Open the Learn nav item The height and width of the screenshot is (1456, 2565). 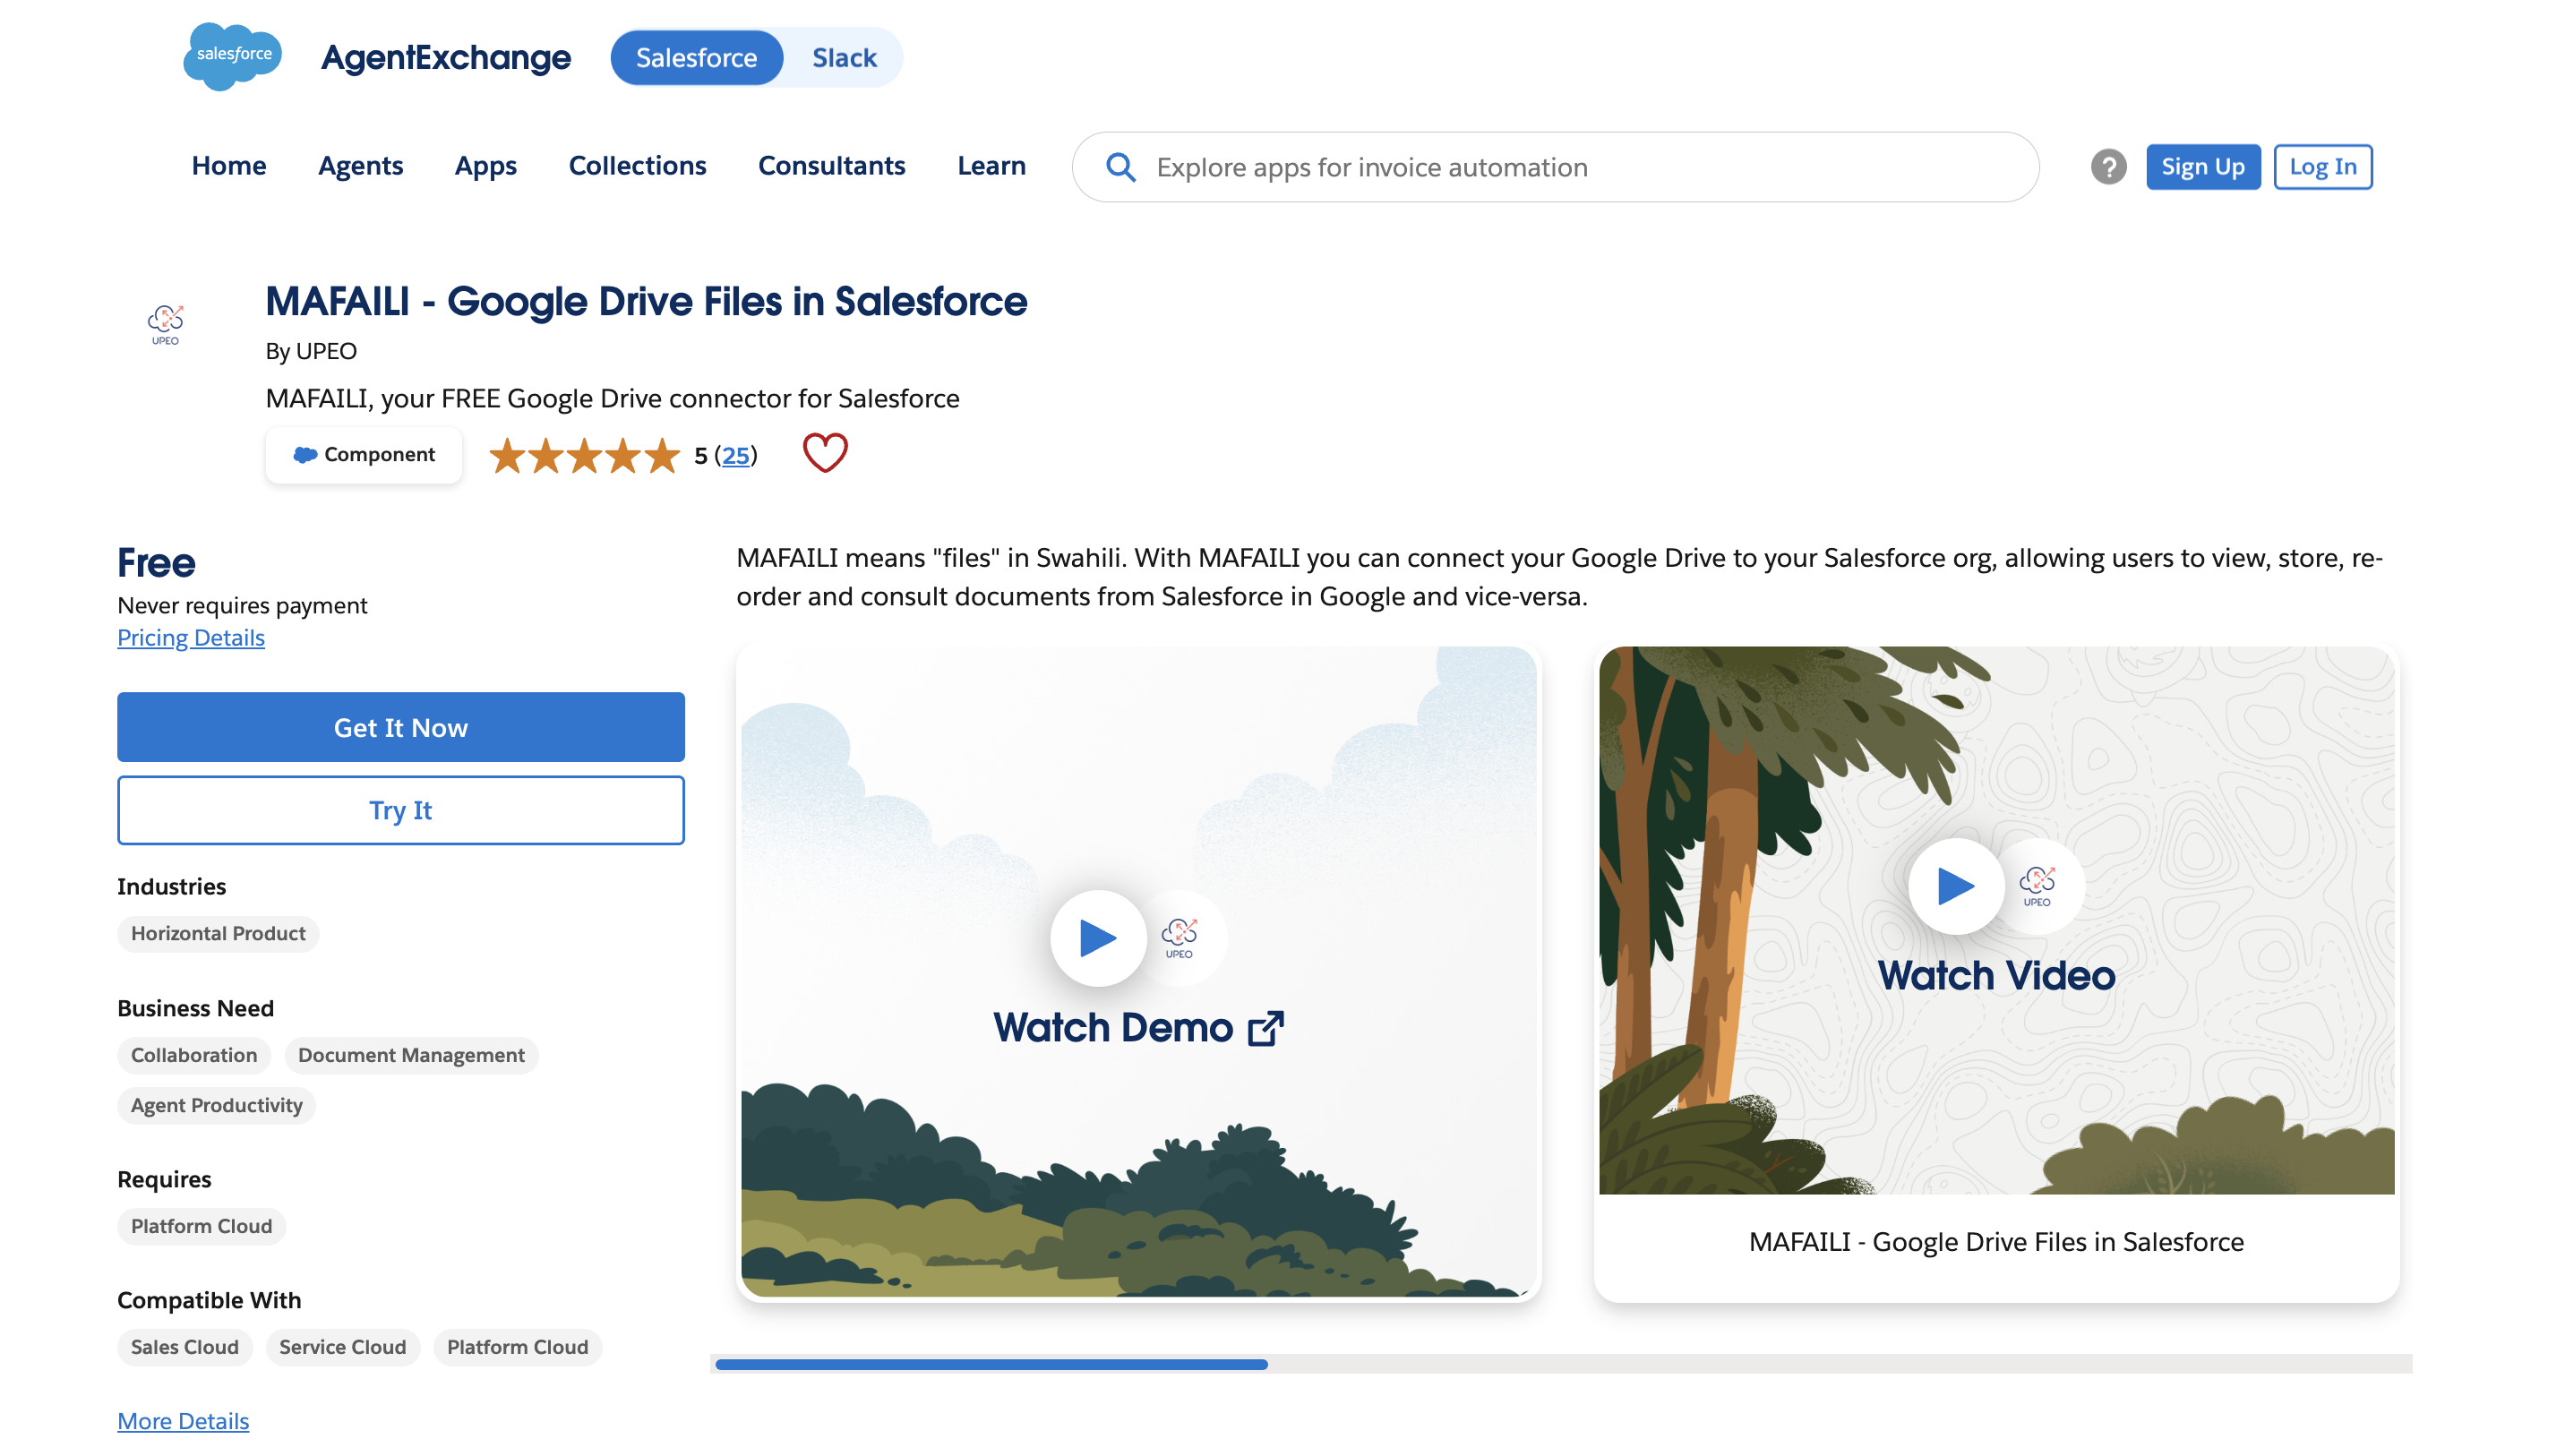[991, 166]
